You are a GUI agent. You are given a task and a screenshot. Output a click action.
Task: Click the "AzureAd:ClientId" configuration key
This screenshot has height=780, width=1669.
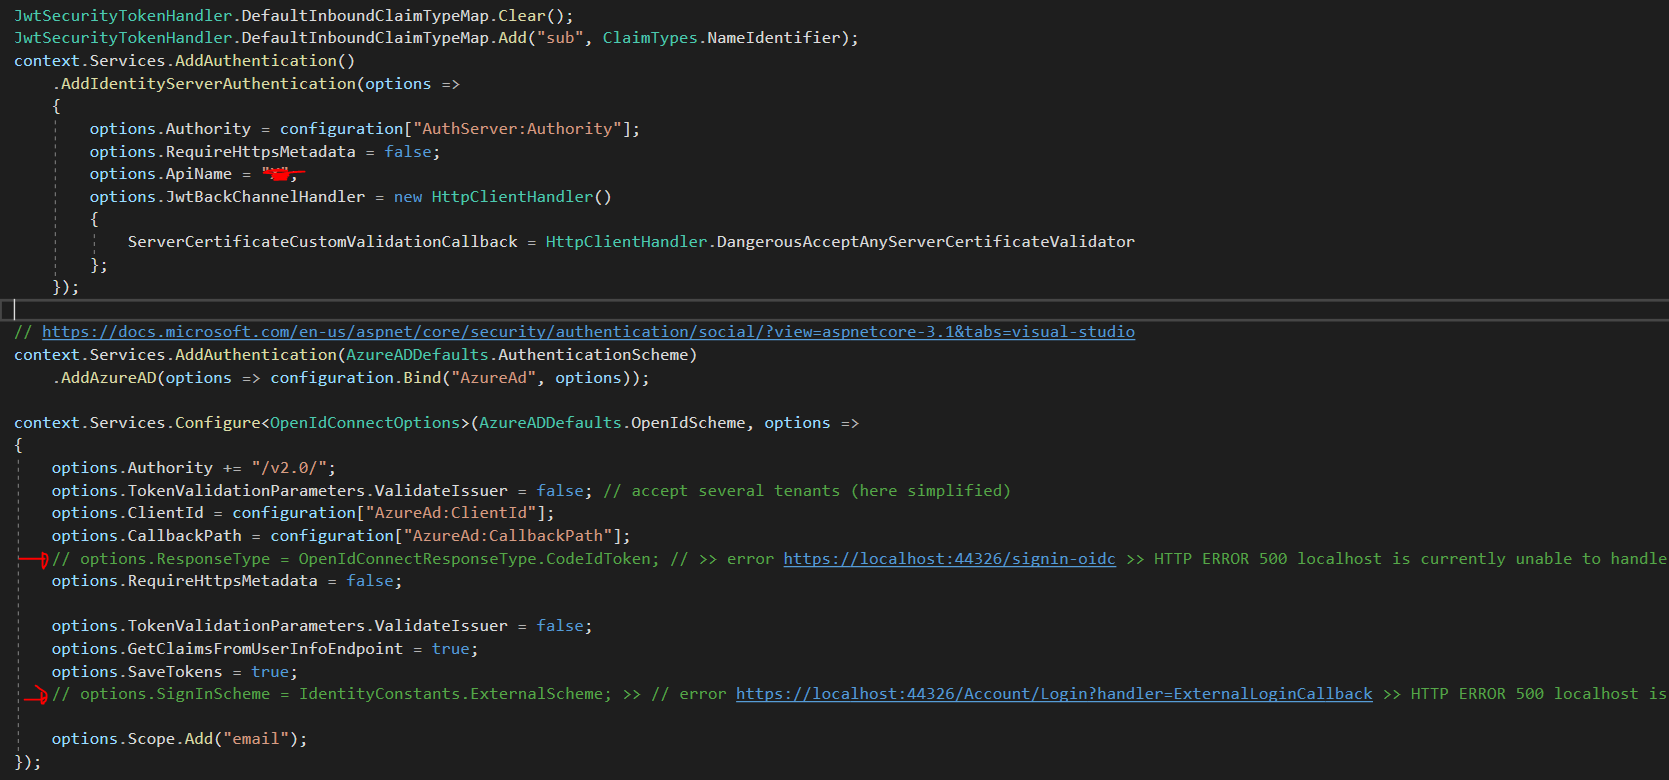[x=455, y=513]
